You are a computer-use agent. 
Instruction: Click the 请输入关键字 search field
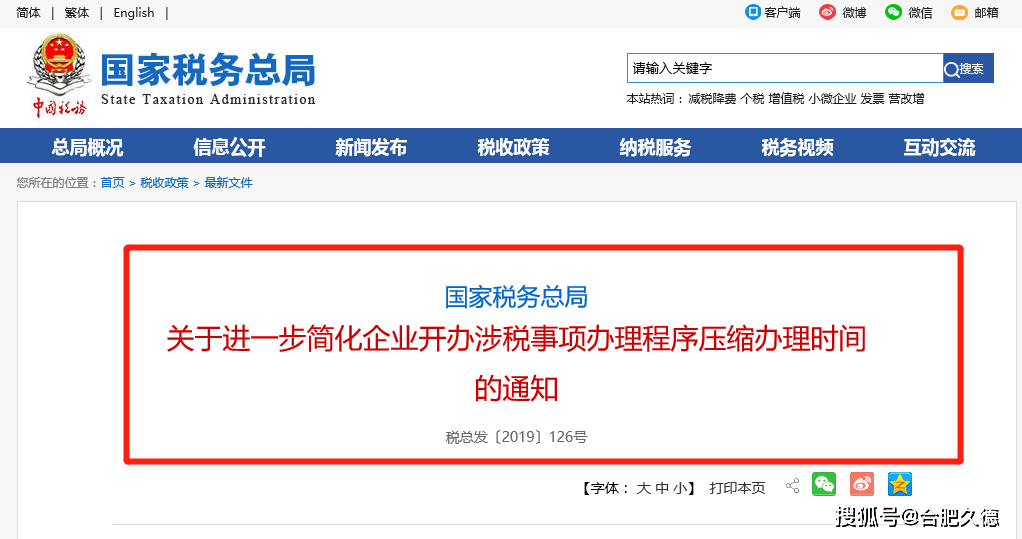pos(785,68)
